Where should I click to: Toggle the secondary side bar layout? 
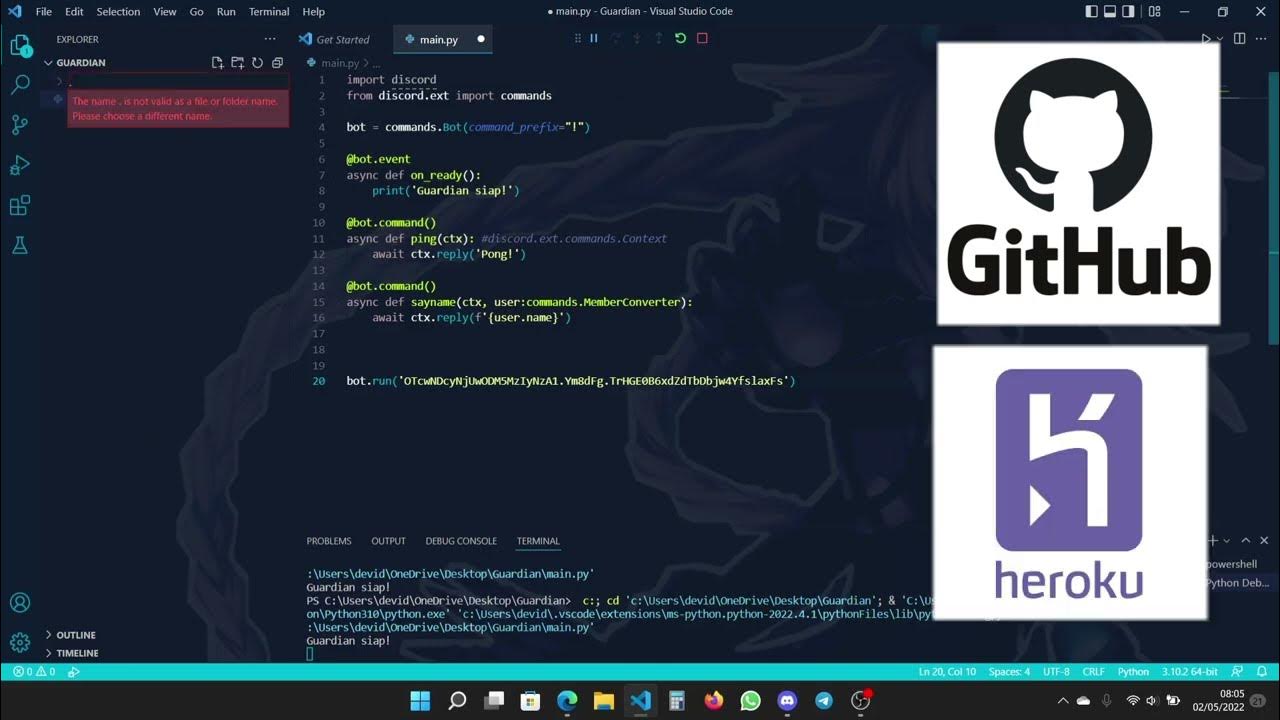coord(1129,11)
